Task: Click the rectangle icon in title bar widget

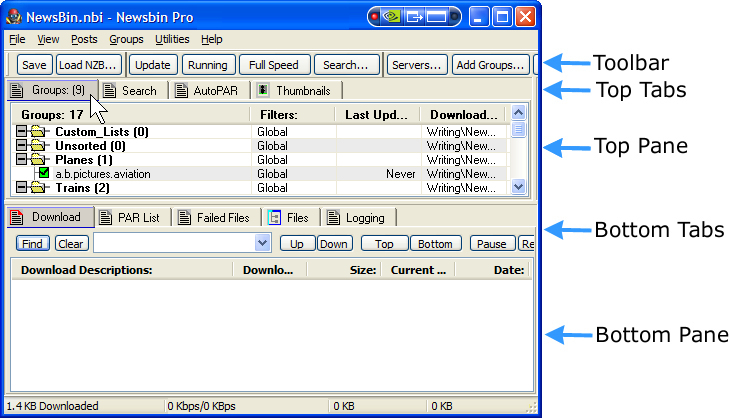Action: (436, 17)
